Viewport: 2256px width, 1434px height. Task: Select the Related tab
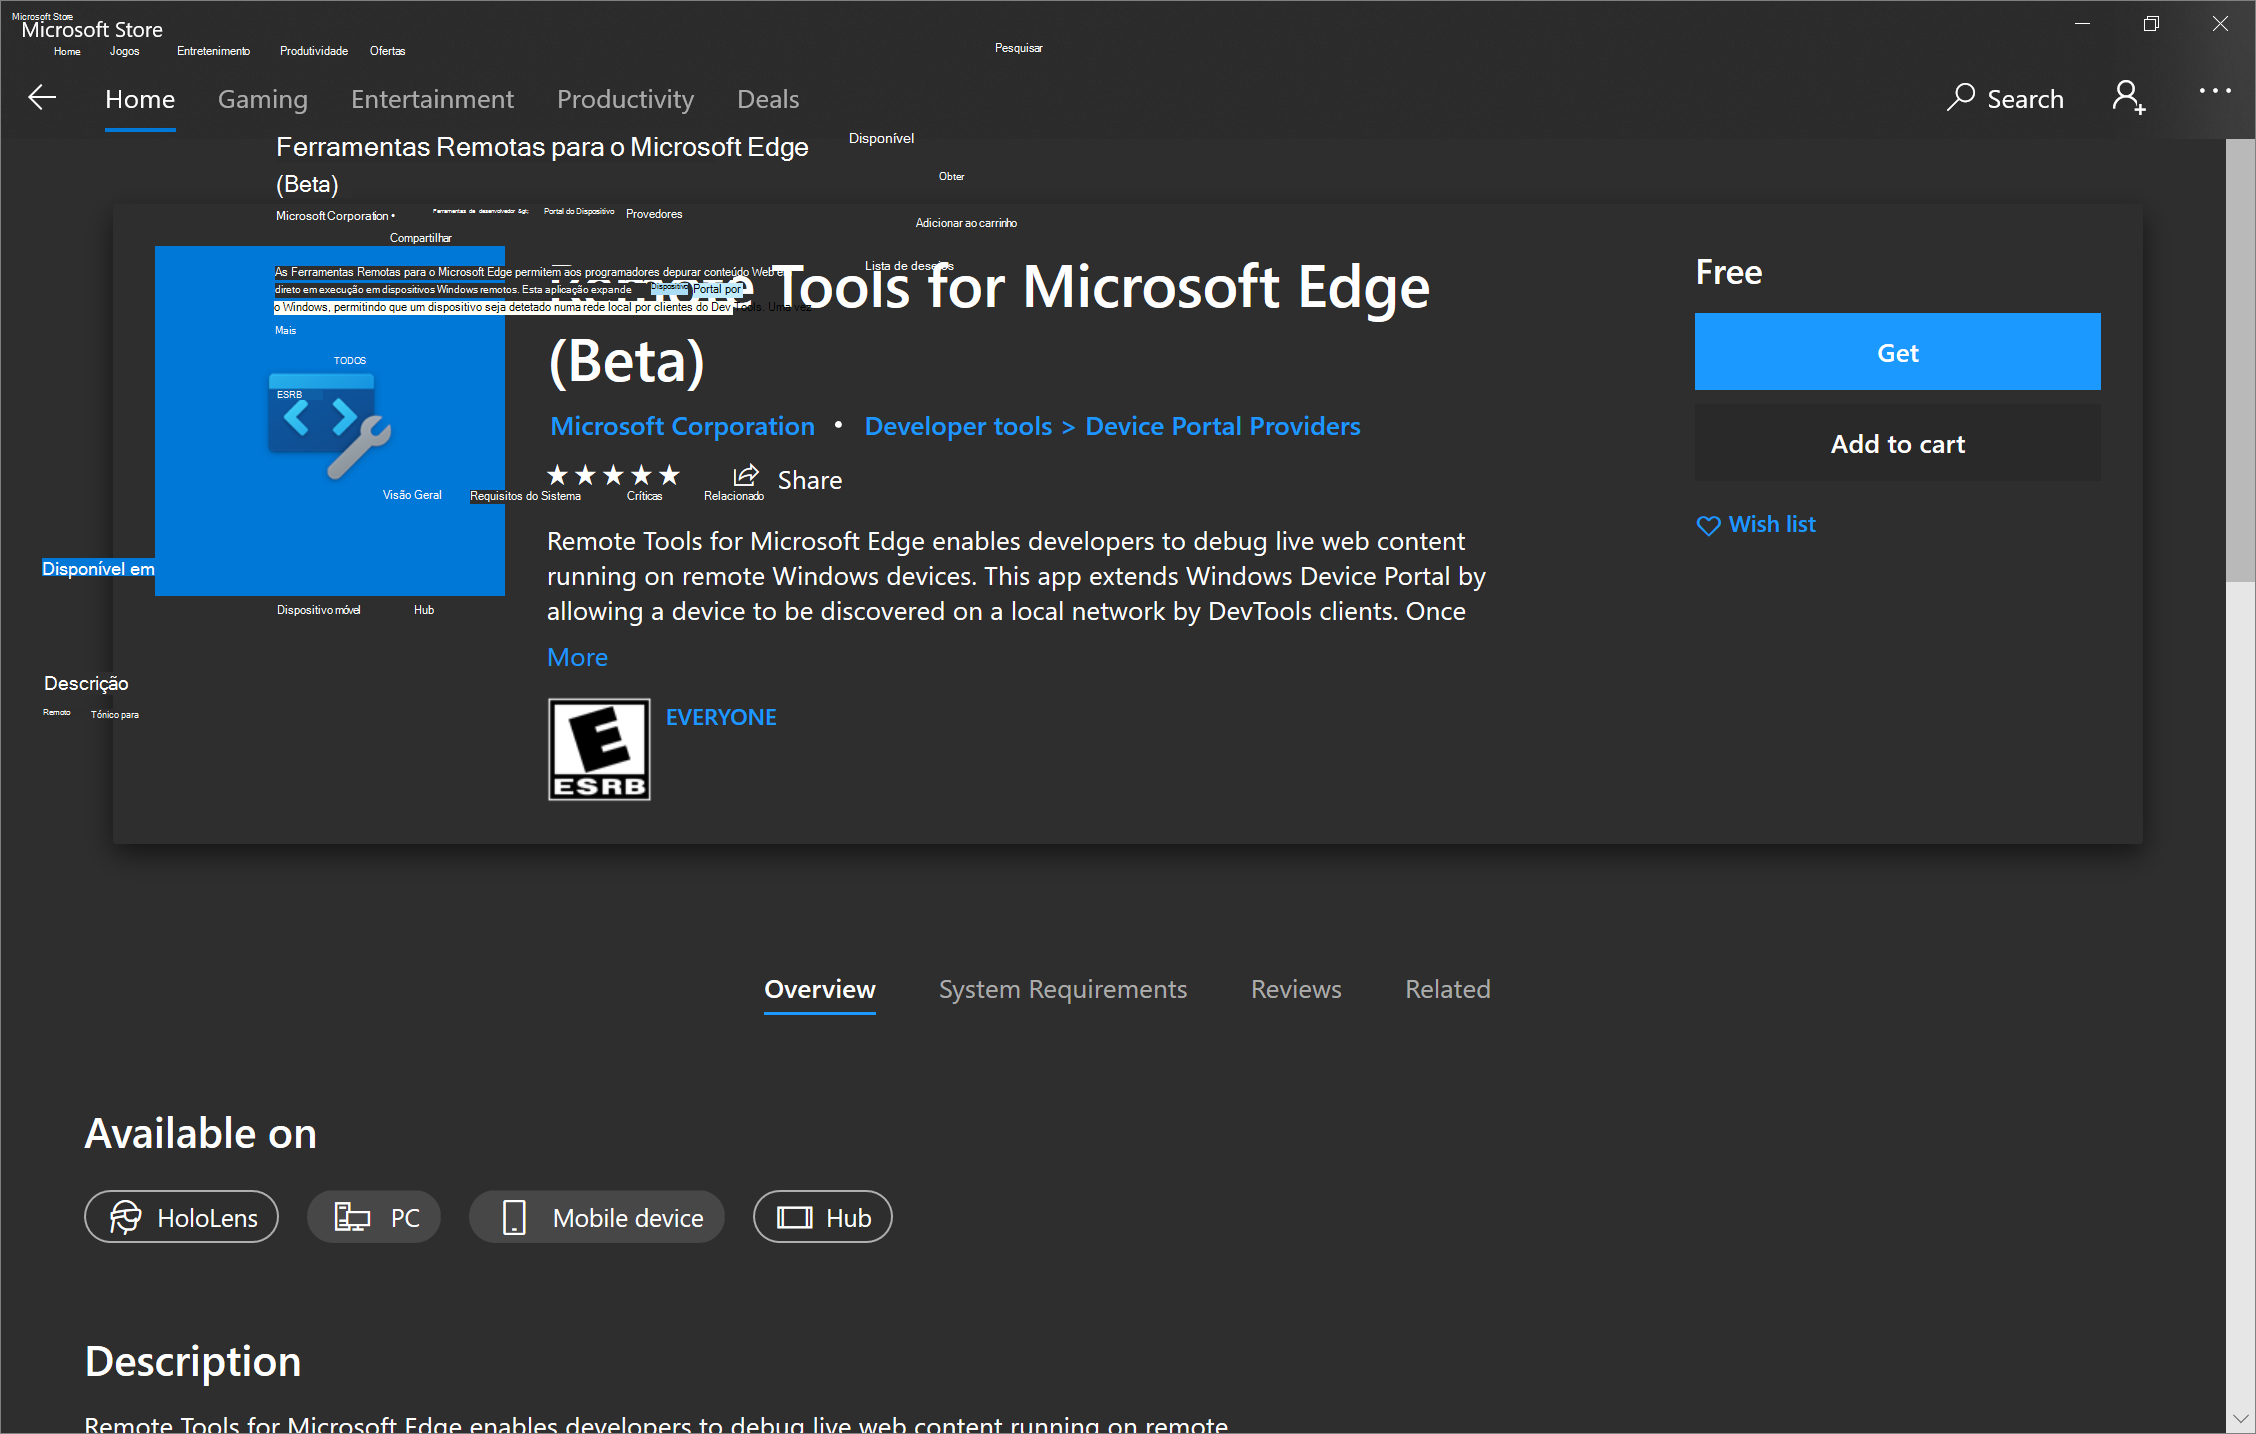coord(1447,989)
